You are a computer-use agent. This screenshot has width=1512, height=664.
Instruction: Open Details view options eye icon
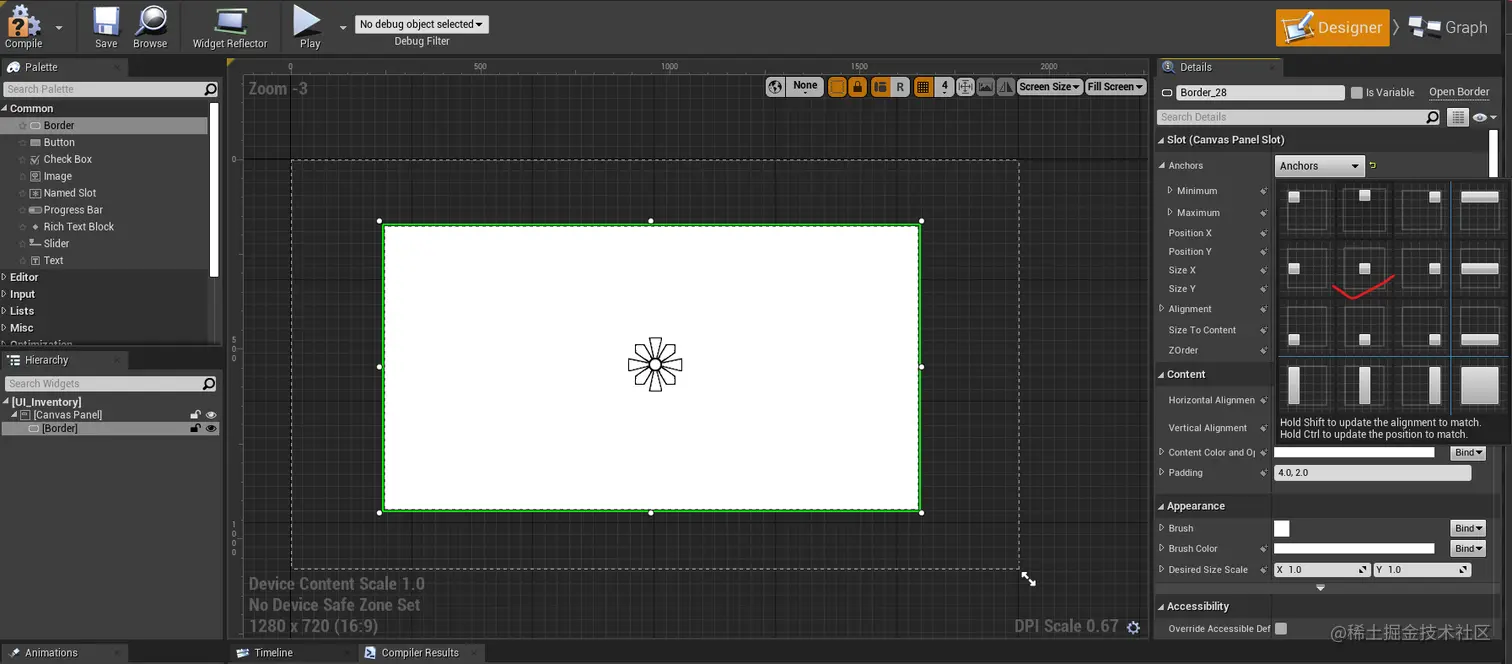pos(1483,117)
